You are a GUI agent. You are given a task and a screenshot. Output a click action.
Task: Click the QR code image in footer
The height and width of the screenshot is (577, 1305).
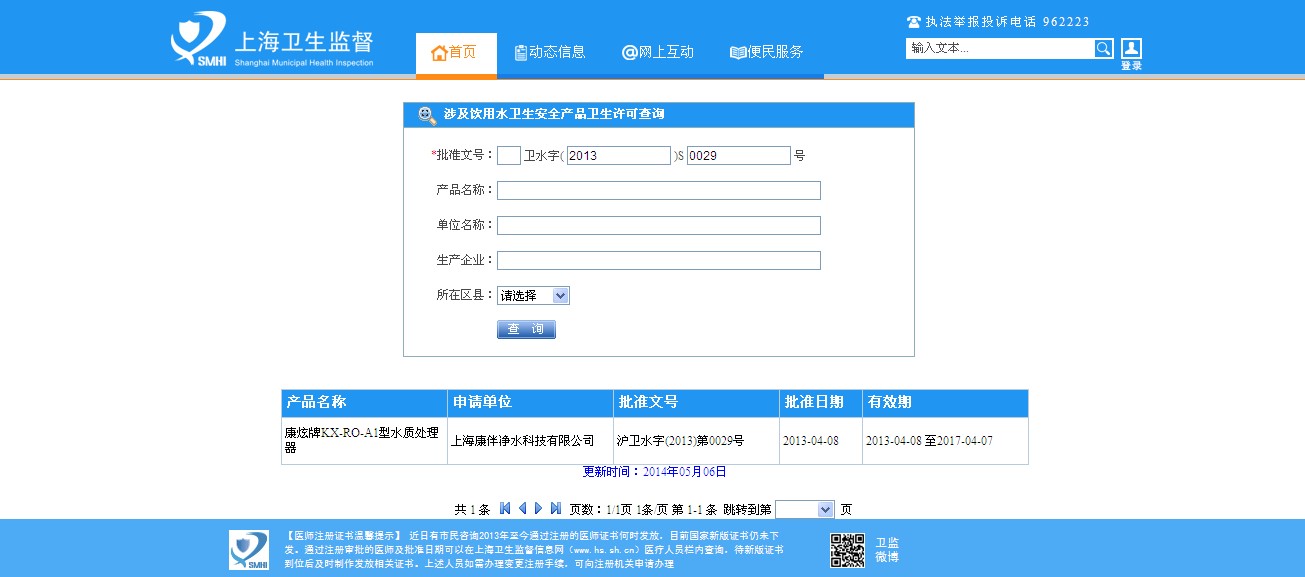pyautogui.click(x=848, y=550)
